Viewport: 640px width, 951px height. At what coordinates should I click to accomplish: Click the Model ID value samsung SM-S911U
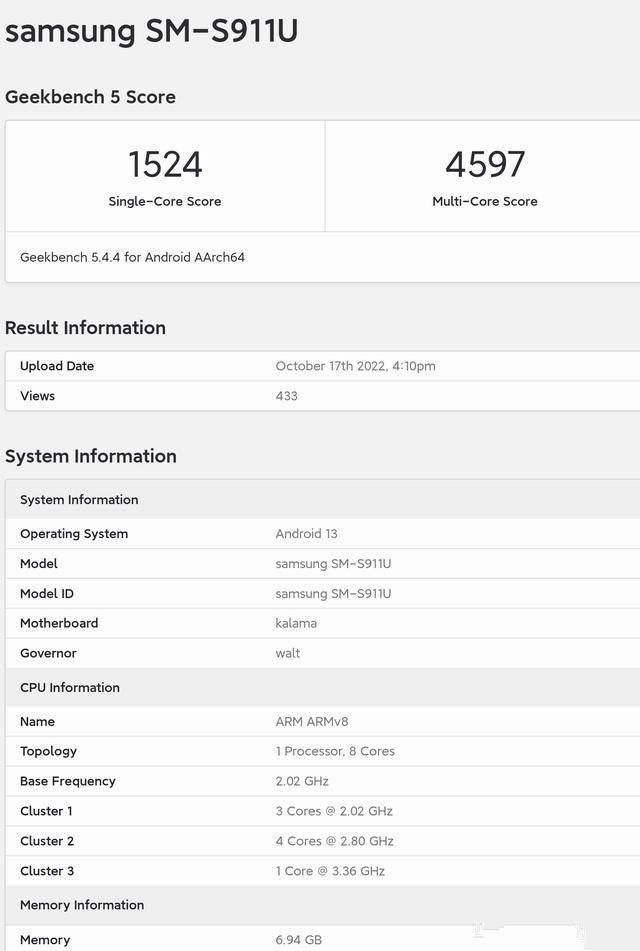pyautogui.click(x=333, y=594)
